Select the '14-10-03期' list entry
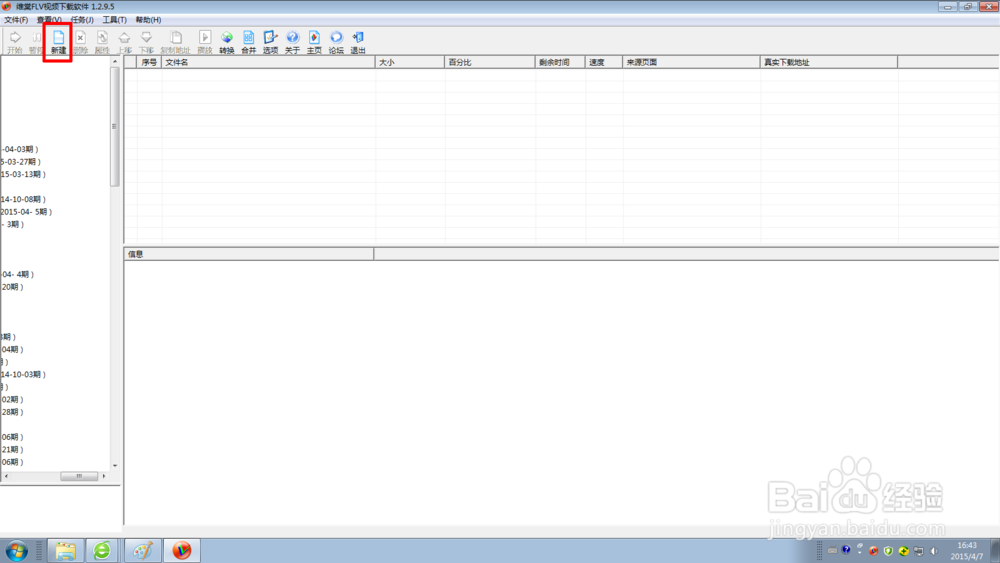Screen dimensions: 1000x563 pos(23,374)
